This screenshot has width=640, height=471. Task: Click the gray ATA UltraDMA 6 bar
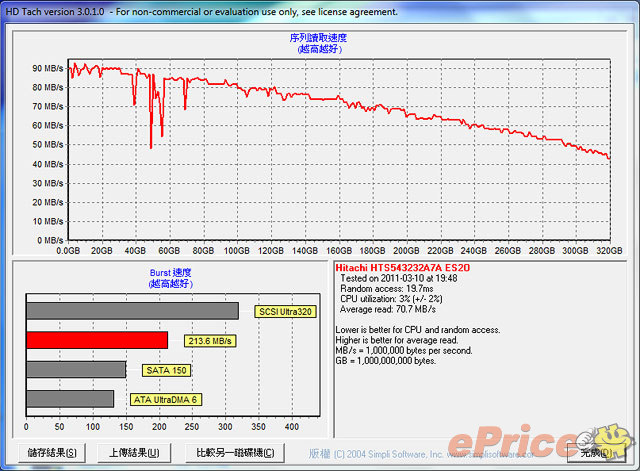(x=70, y=399)
